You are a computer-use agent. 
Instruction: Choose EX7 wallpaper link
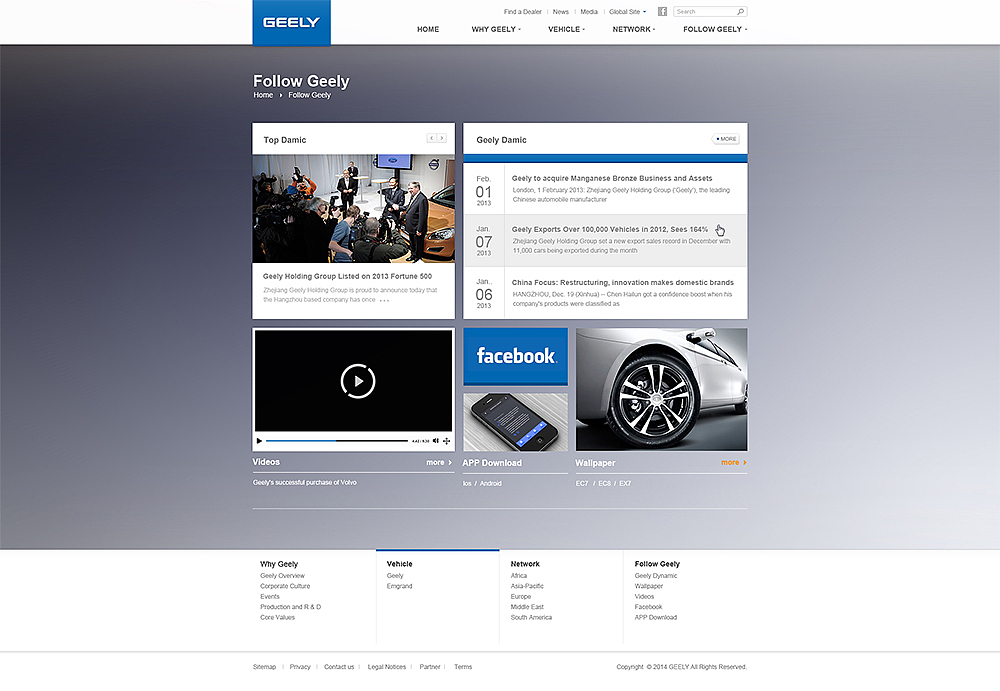(x=625, y=484)
